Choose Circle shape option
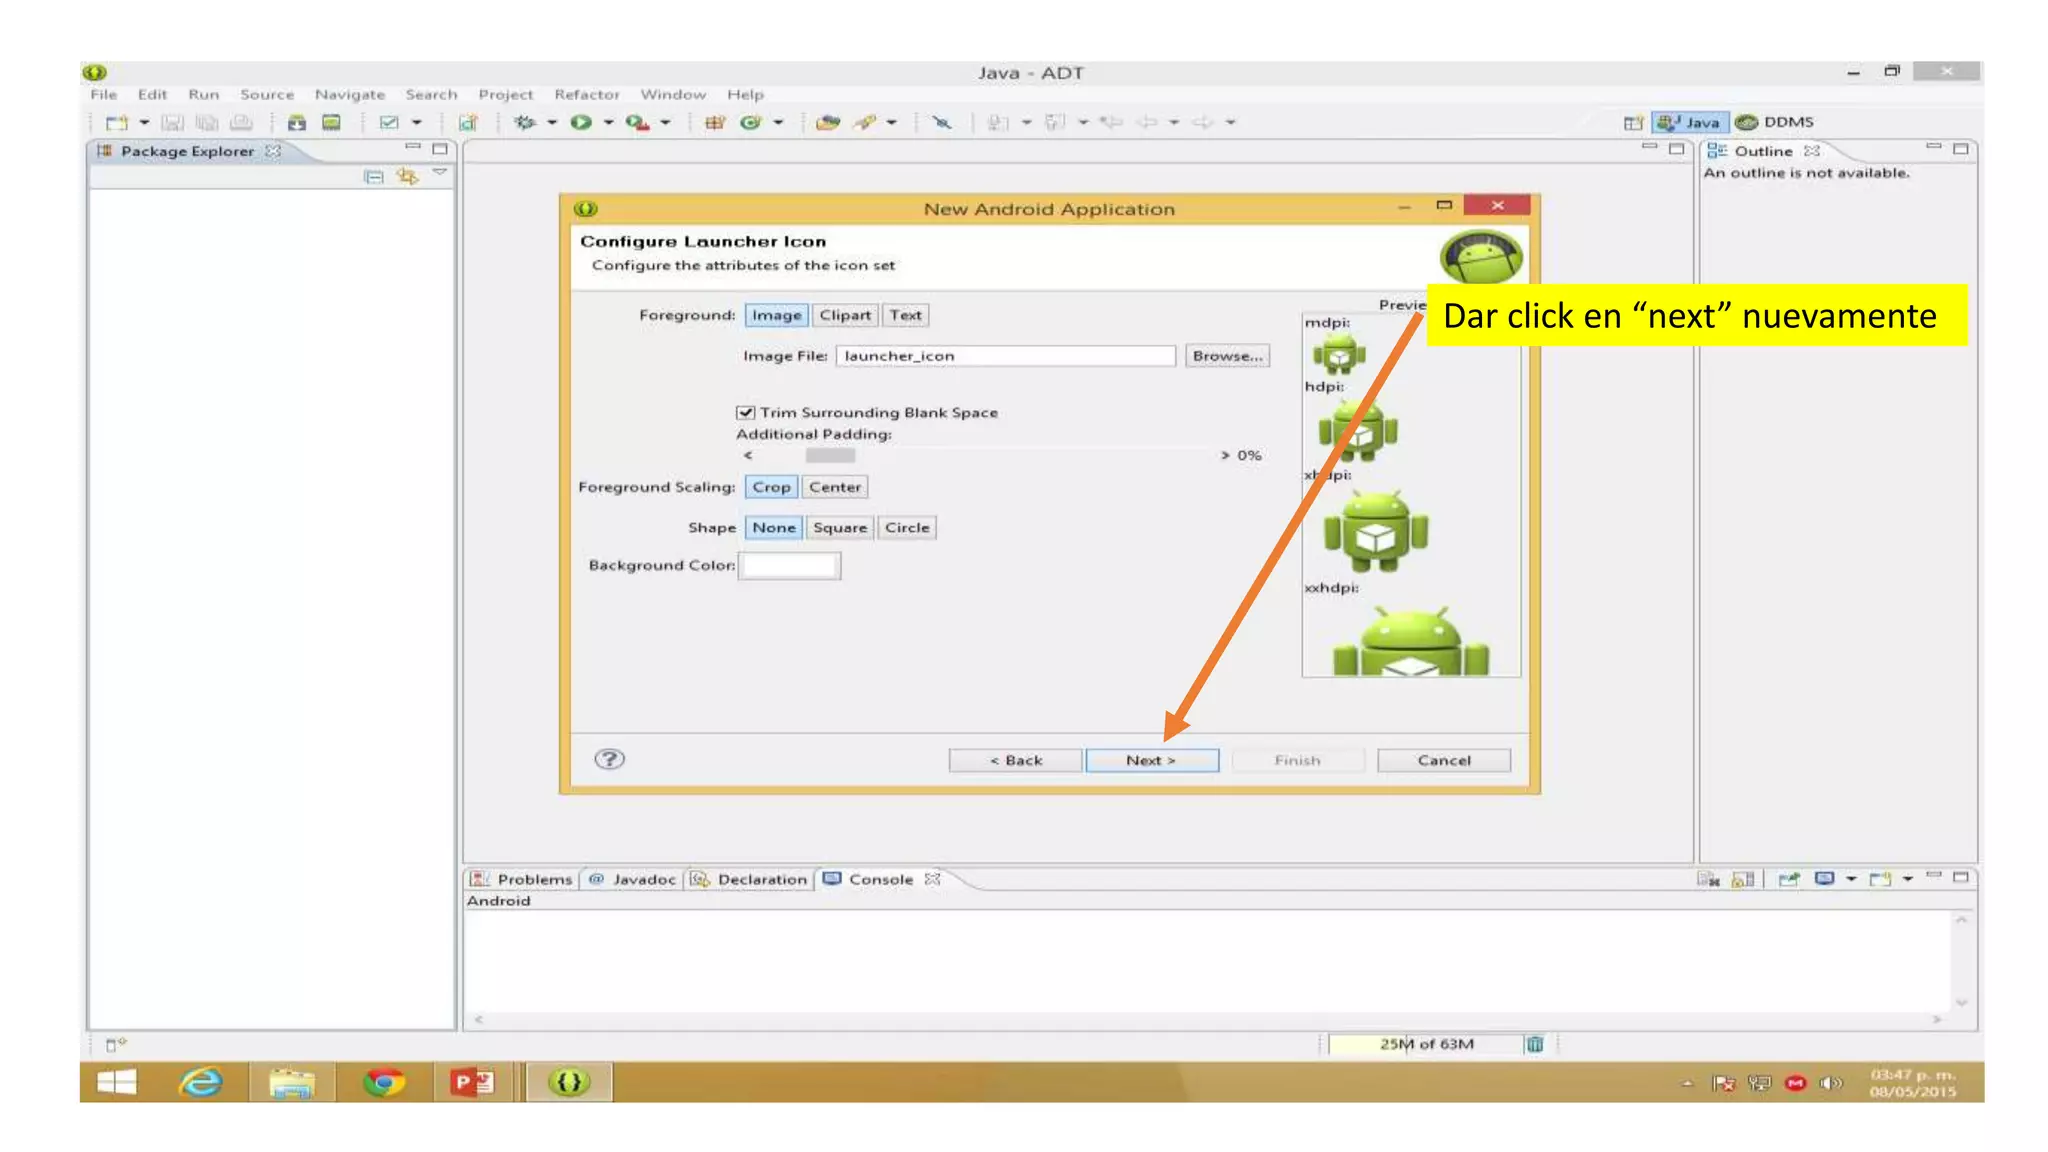The width and height of the screenshot is (2048, 1152). [x=906, y=527]
